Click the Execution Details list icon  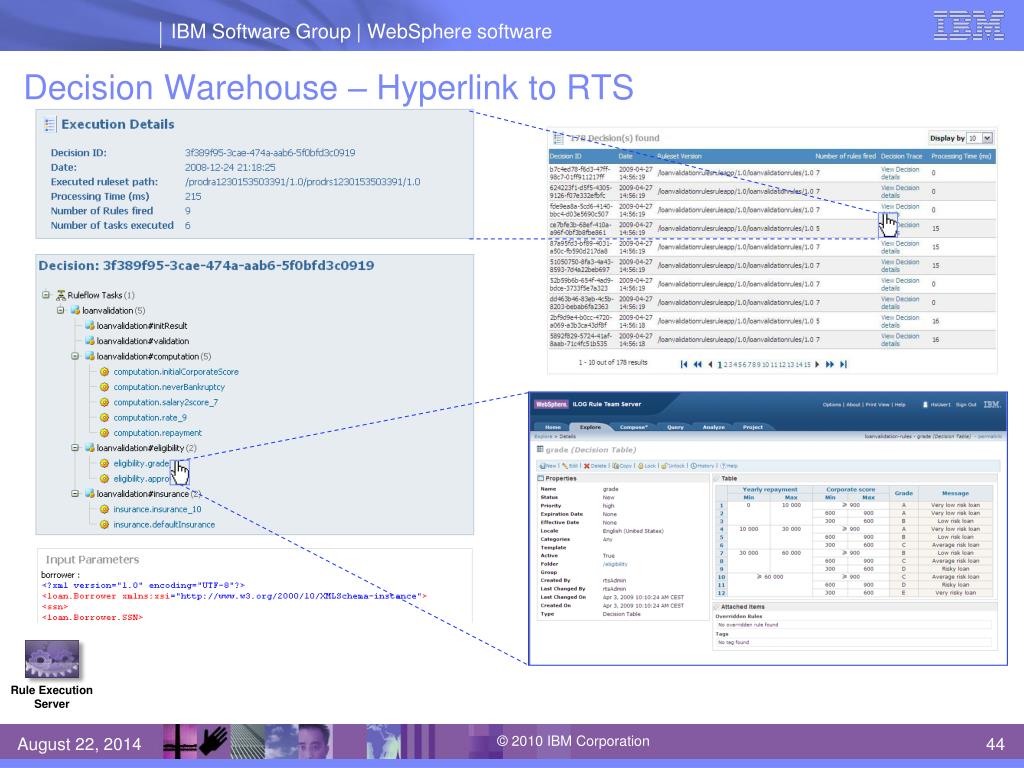50,124
